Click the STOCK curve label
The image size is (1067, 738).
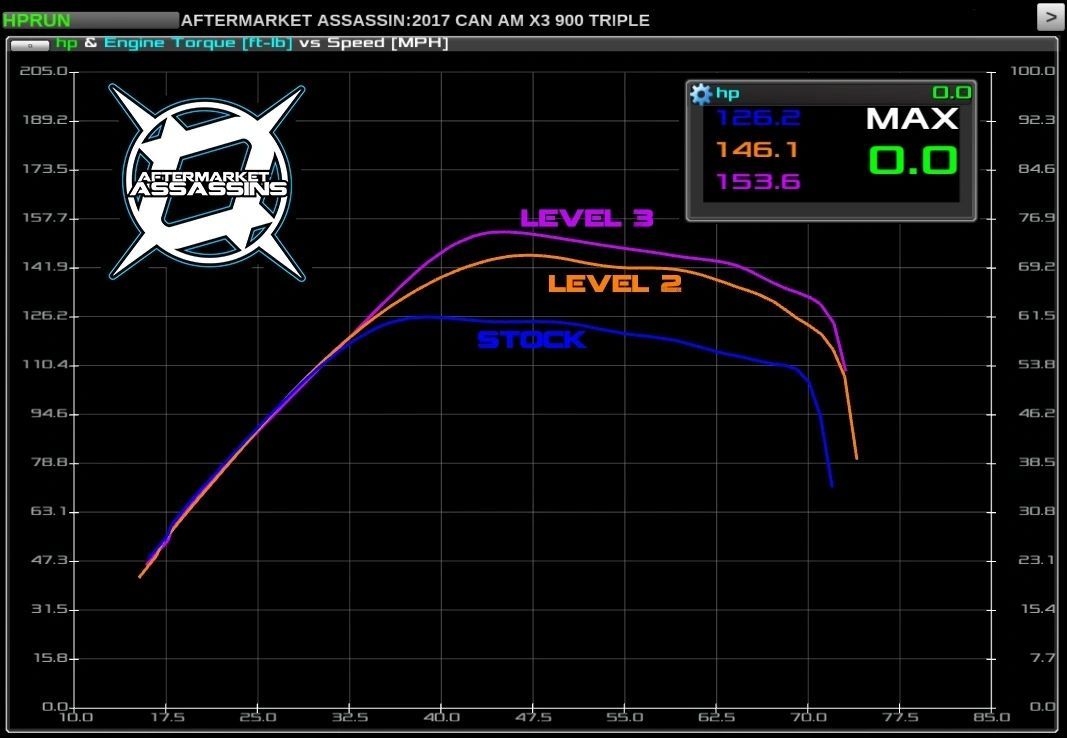531,339
